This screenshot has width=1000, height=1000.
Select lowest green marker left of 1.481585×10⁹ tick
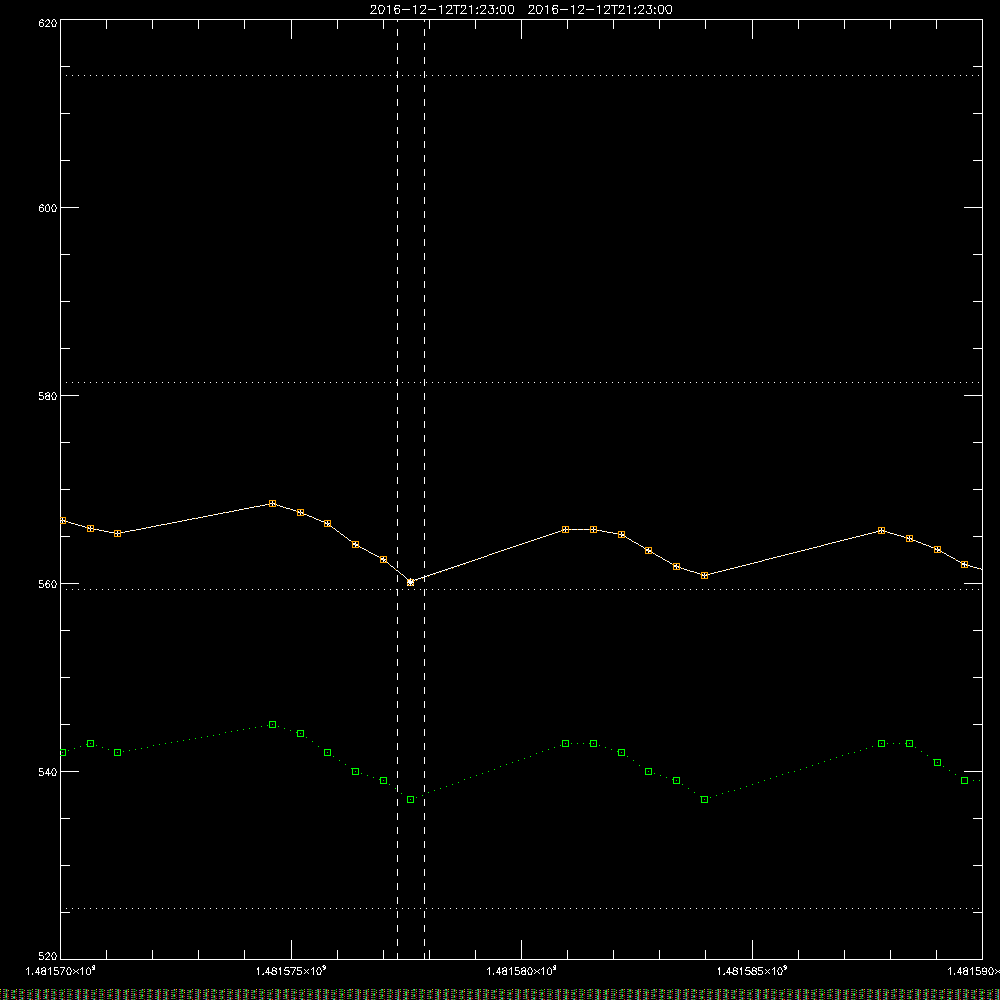(x=705, y=800)
